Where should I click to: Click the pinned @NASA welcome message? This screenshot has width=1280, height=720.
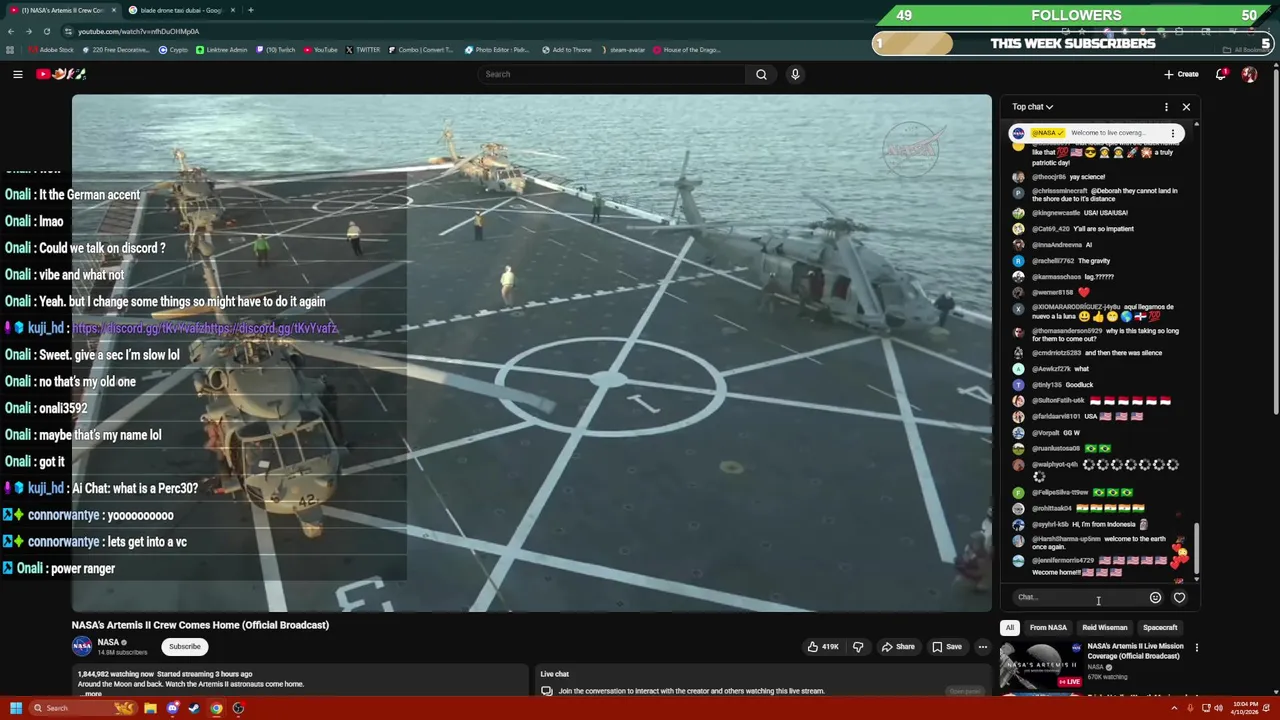coord(1095,133)
